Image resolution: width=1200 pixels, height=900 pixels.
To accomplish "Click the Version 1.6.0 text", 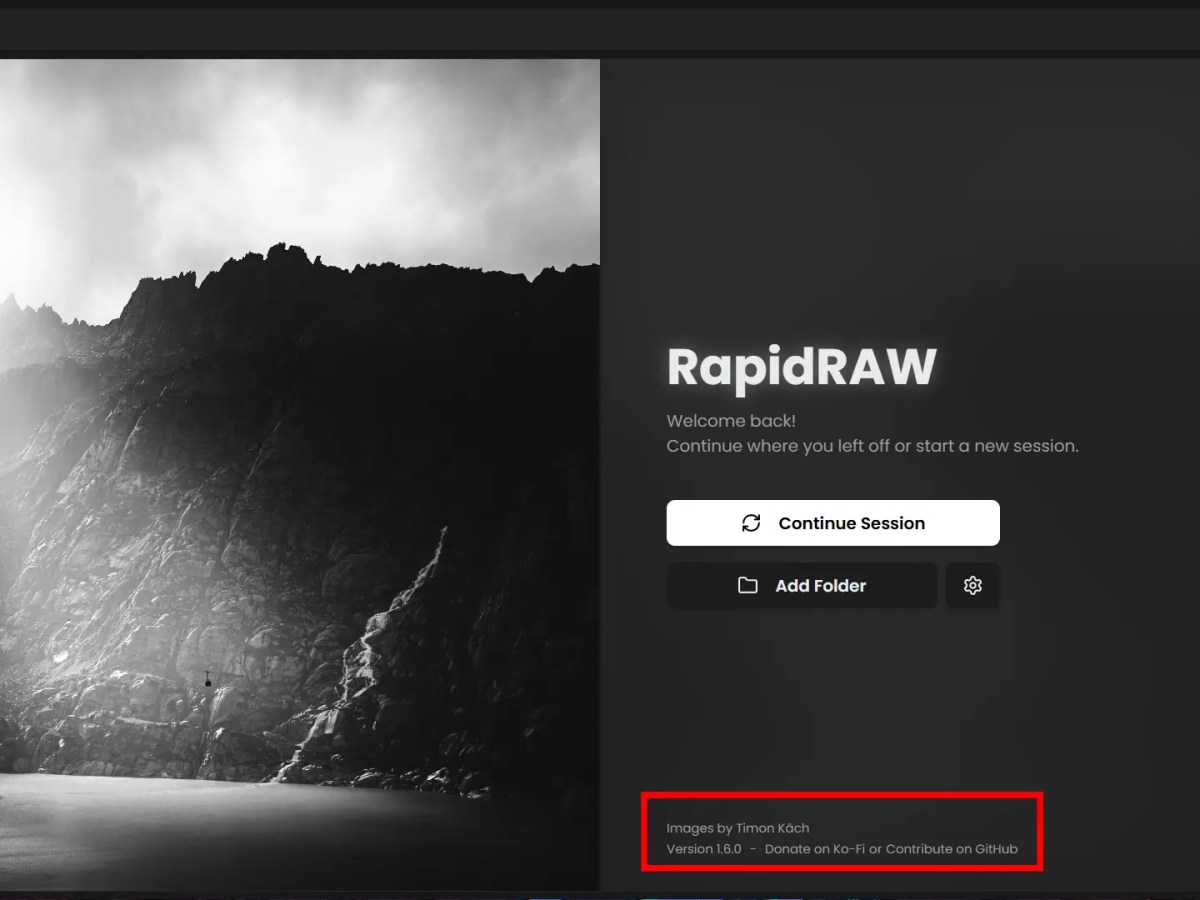I will pyautogui.click(x=704, y=849).
